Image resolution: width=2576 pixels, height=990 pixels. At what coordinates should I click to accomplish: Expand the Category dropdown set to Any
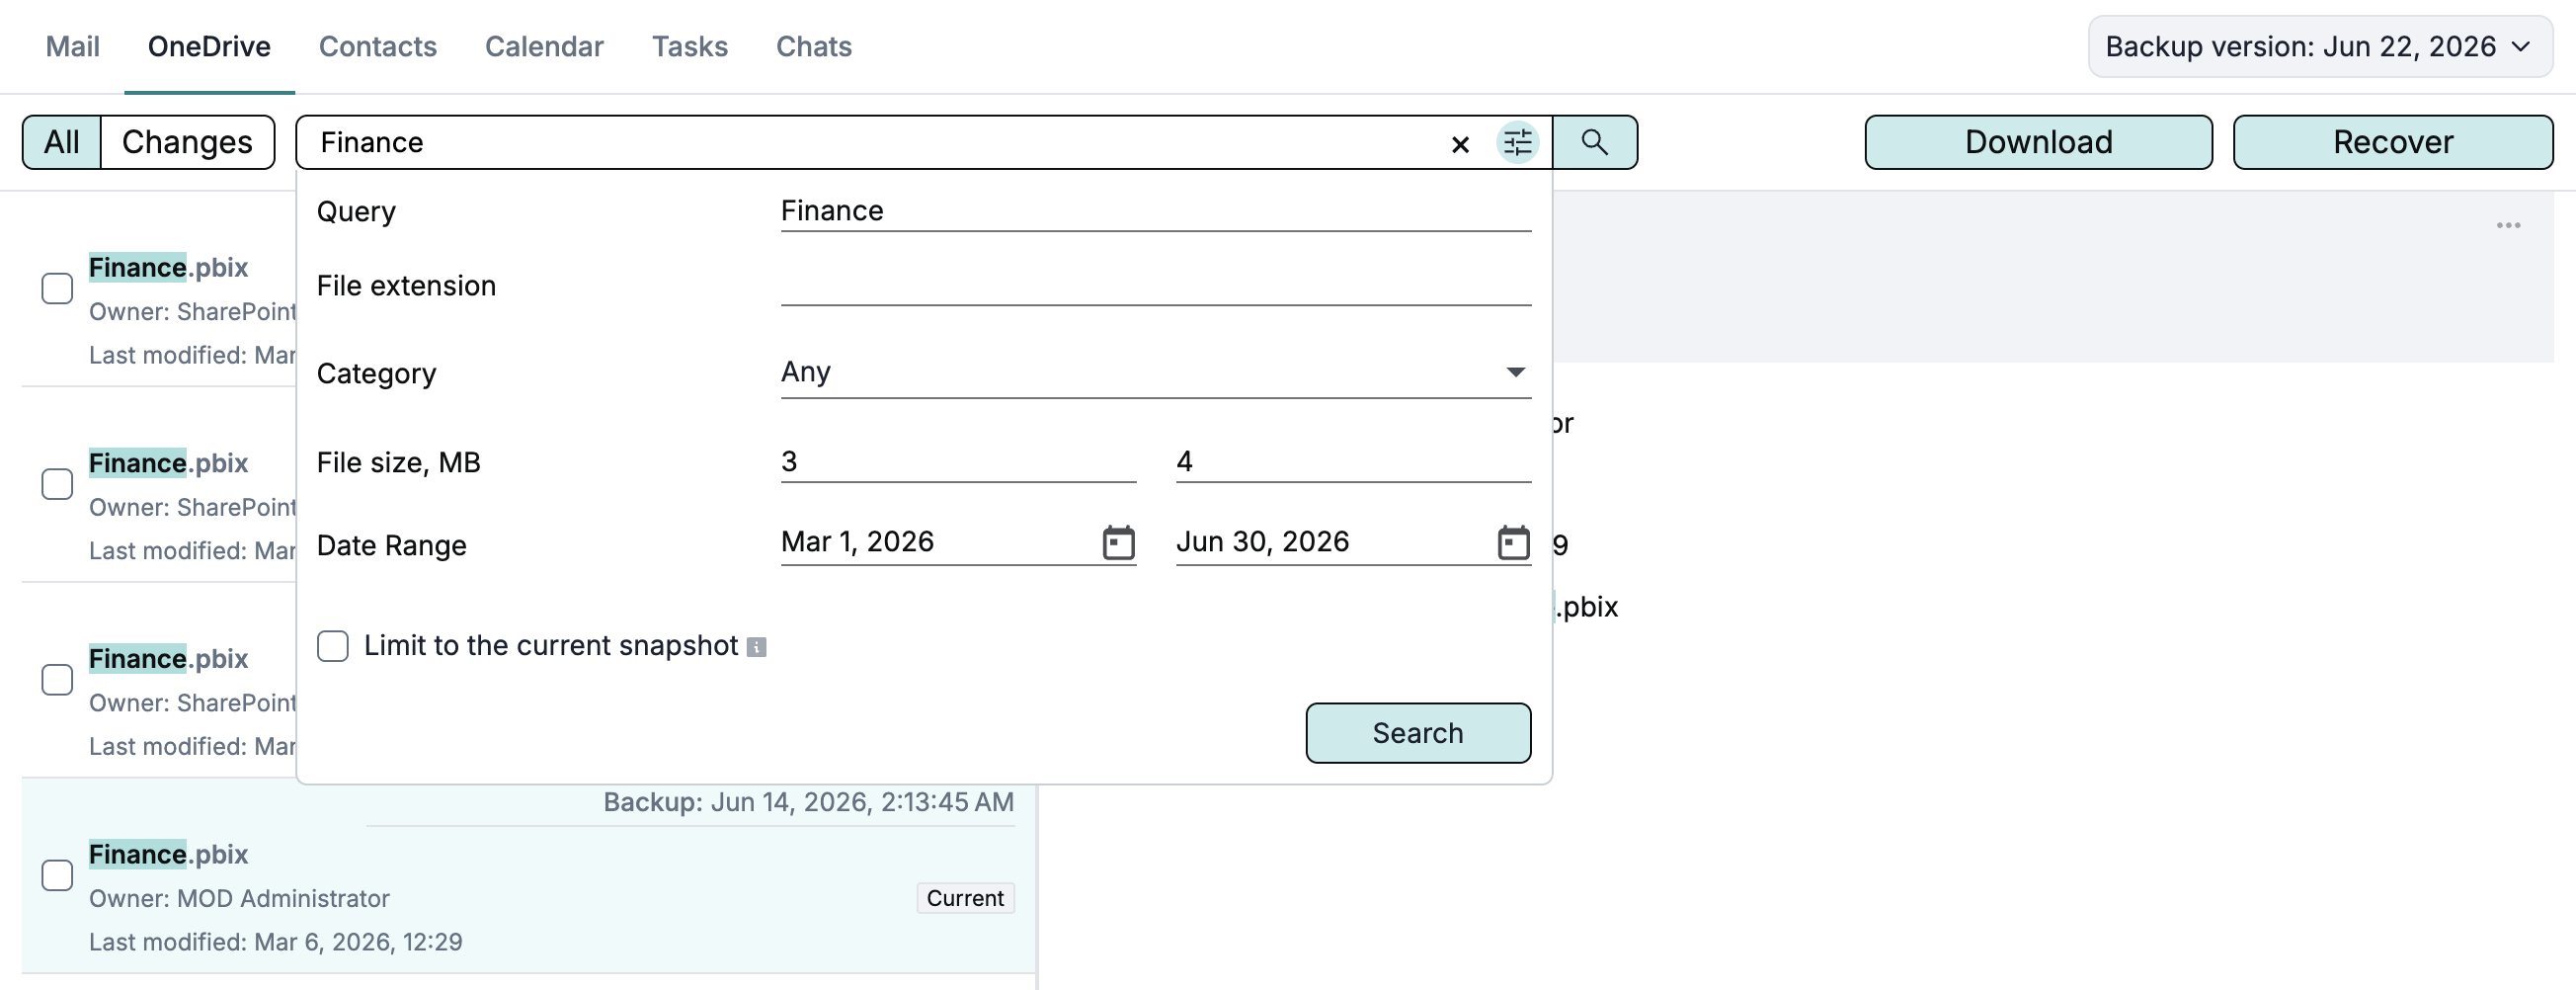1155,372
